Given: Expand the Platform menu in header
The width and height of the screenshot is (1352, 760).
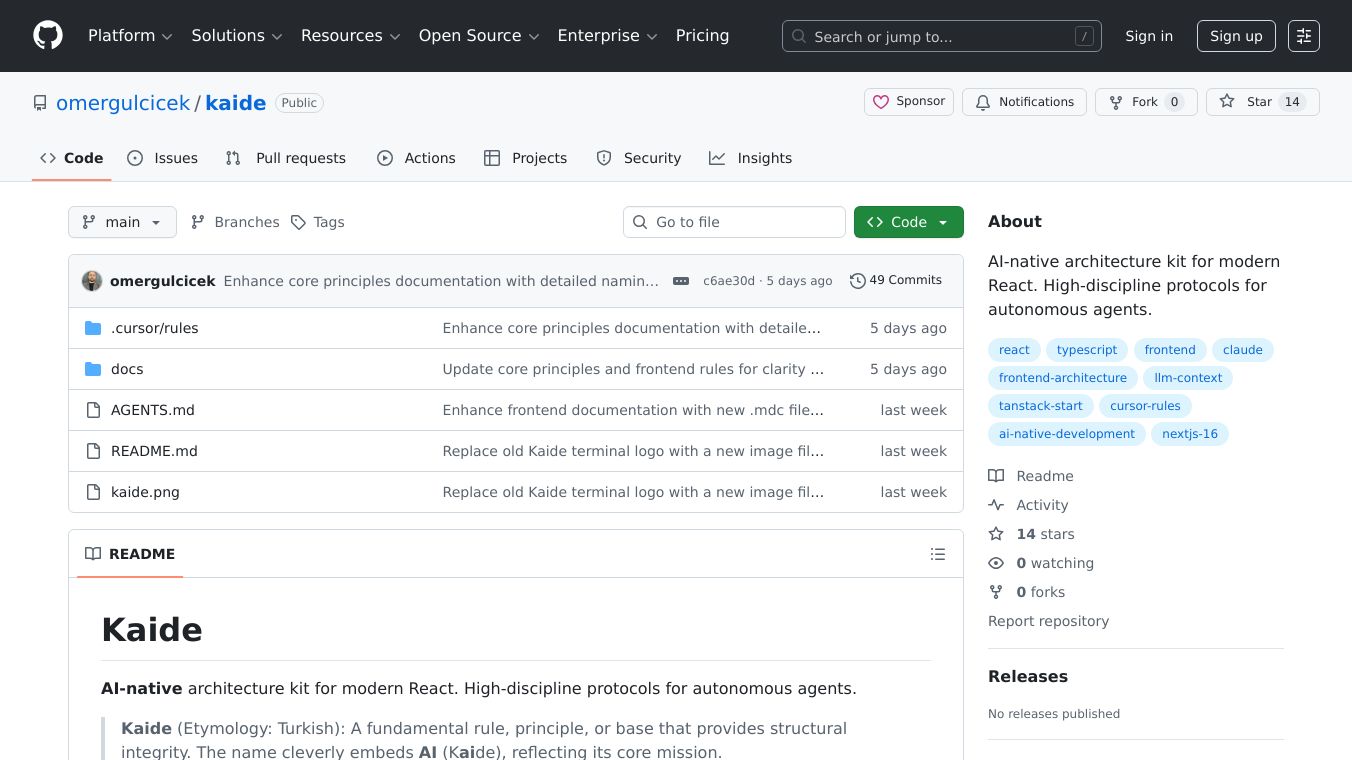Looking at the screenshot, I should coord(130,36).
